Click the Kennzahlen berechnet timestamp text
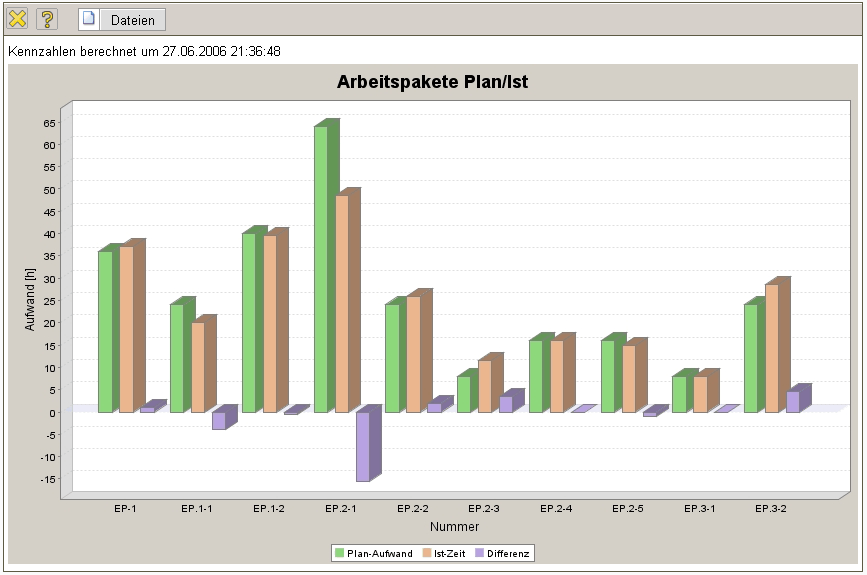This screenshot has width=867, height=575. click(x=144, y=51)
